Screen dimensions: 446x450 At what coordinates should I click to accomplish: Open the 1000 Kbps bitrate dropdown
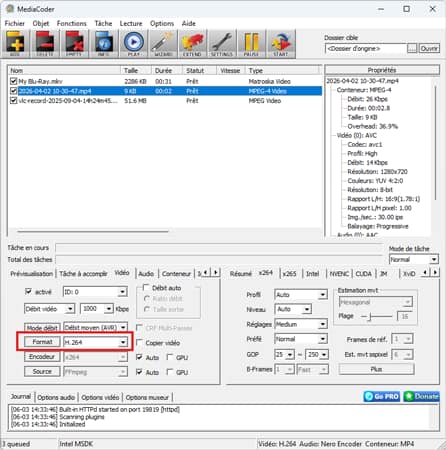(97, 309)
